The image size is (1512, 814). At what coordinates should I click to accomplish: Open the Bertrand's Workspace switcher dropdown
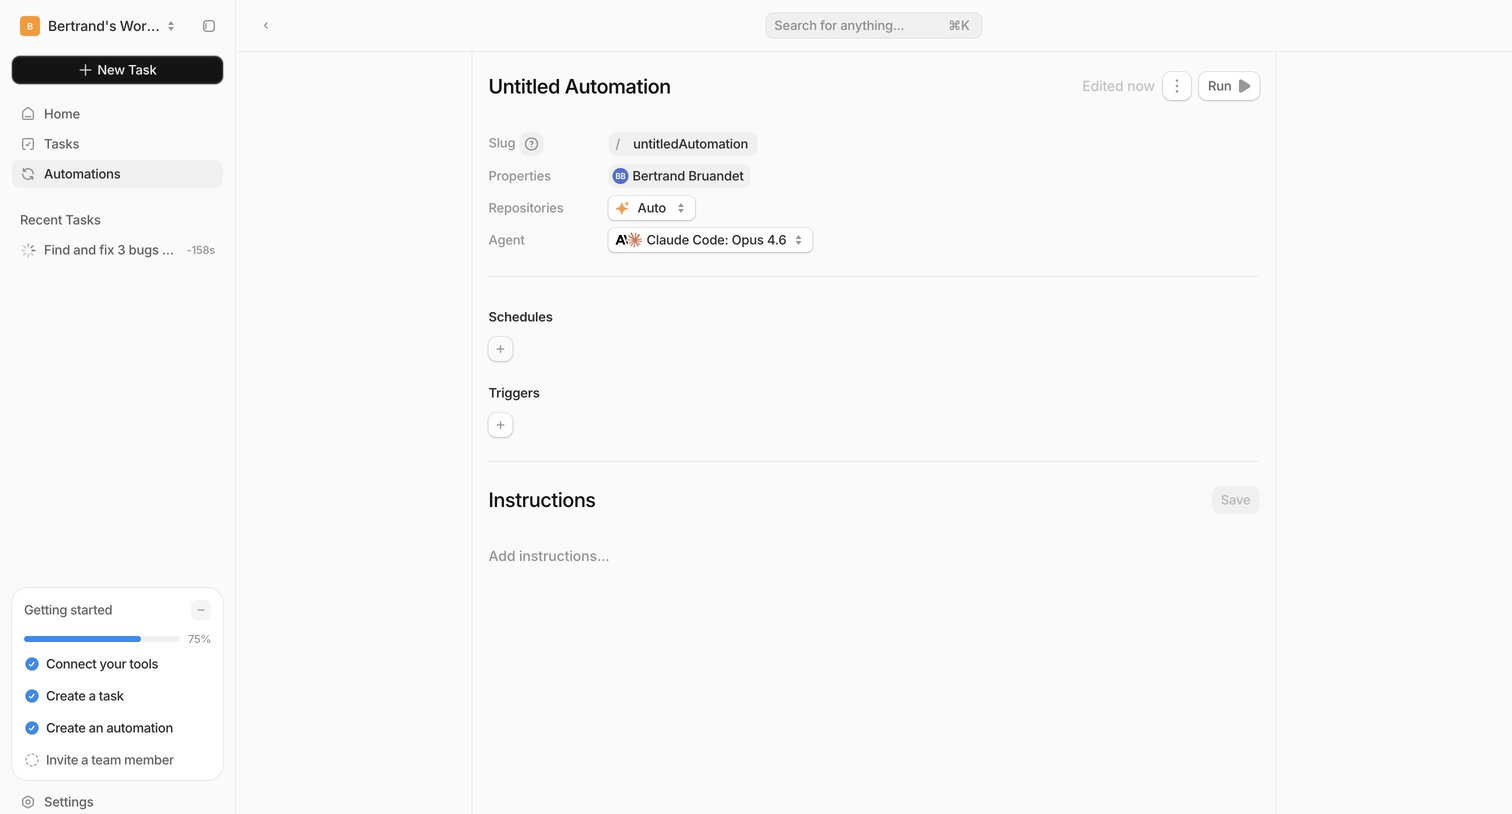pos(99,26)
